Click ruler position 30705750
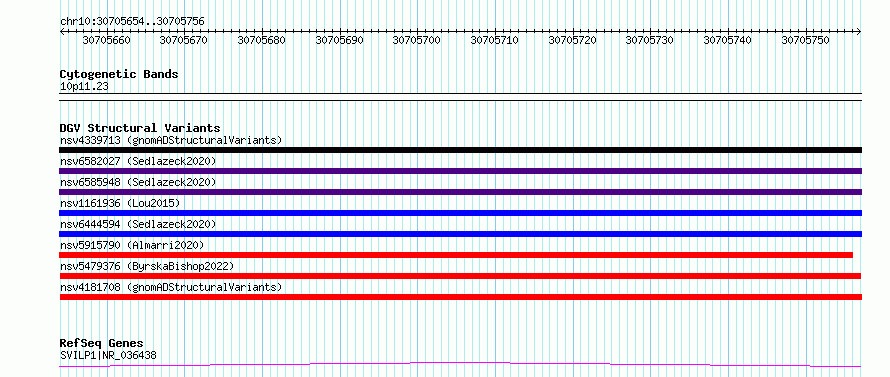Screen dimensions: 890x377 click(805, 40)
